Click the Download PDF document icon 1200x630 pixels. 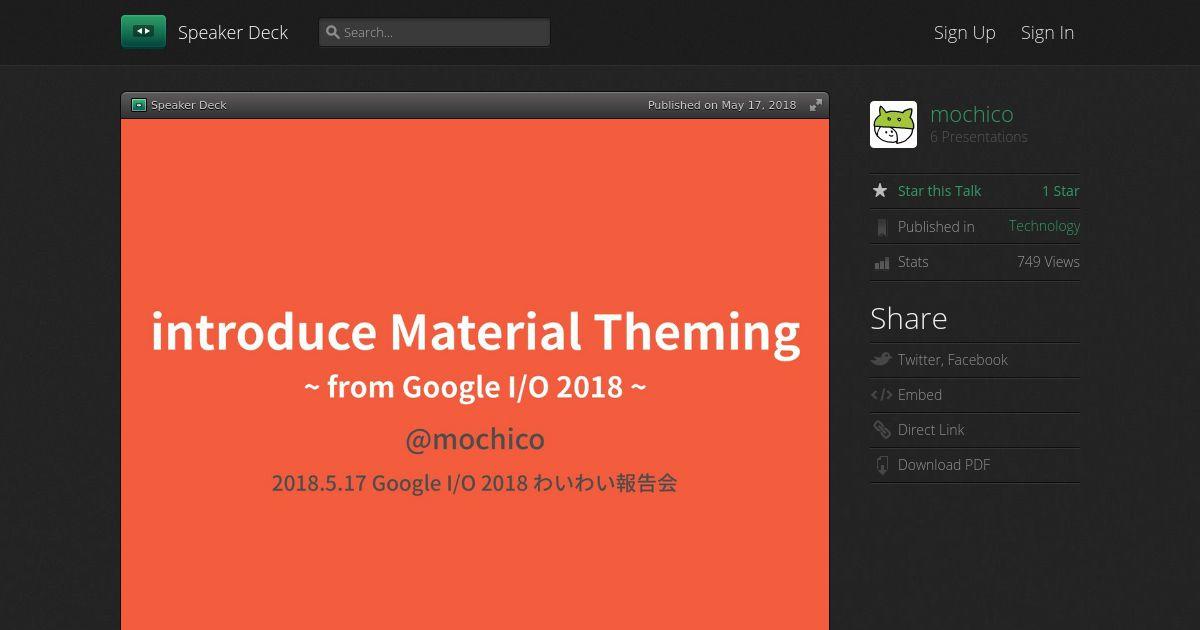(881, 465)
